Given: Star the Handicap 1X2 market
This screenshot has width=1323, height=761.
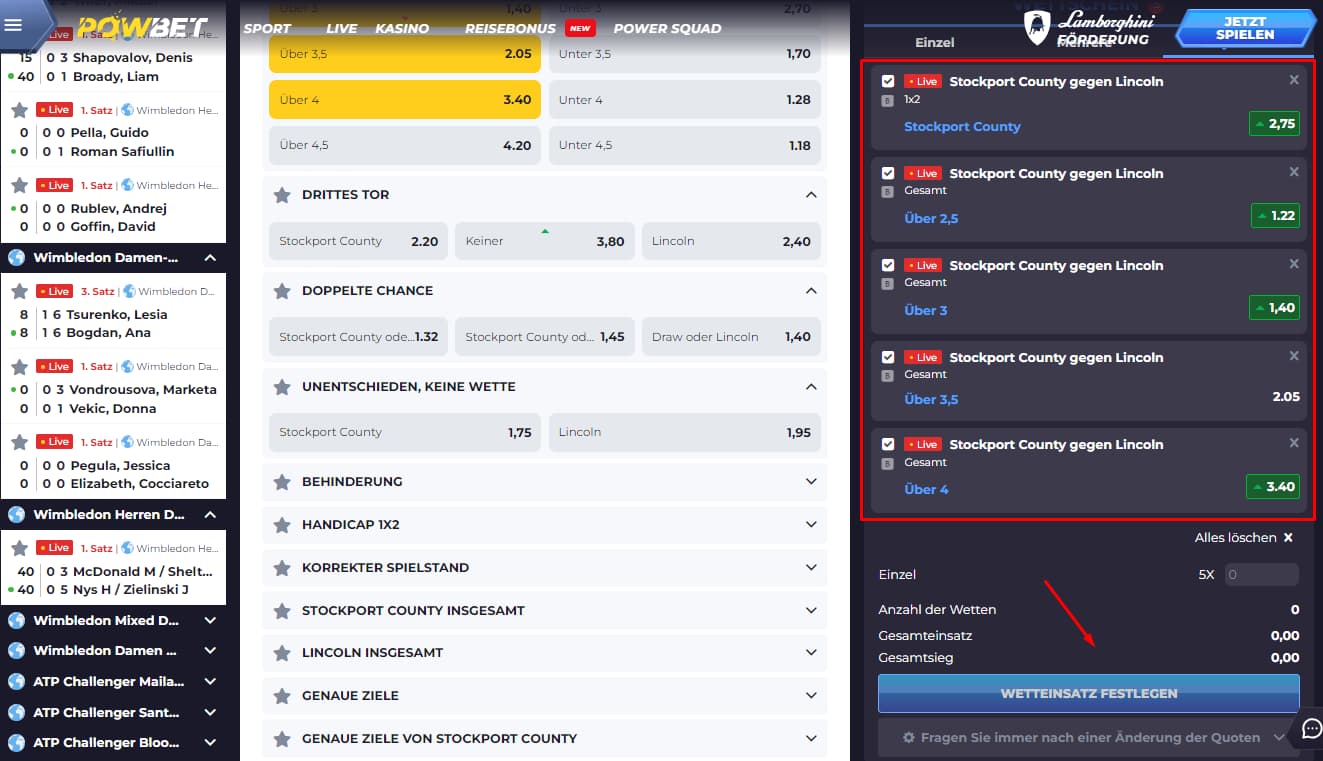Looking at the screenshot, I should pos(282,525).
